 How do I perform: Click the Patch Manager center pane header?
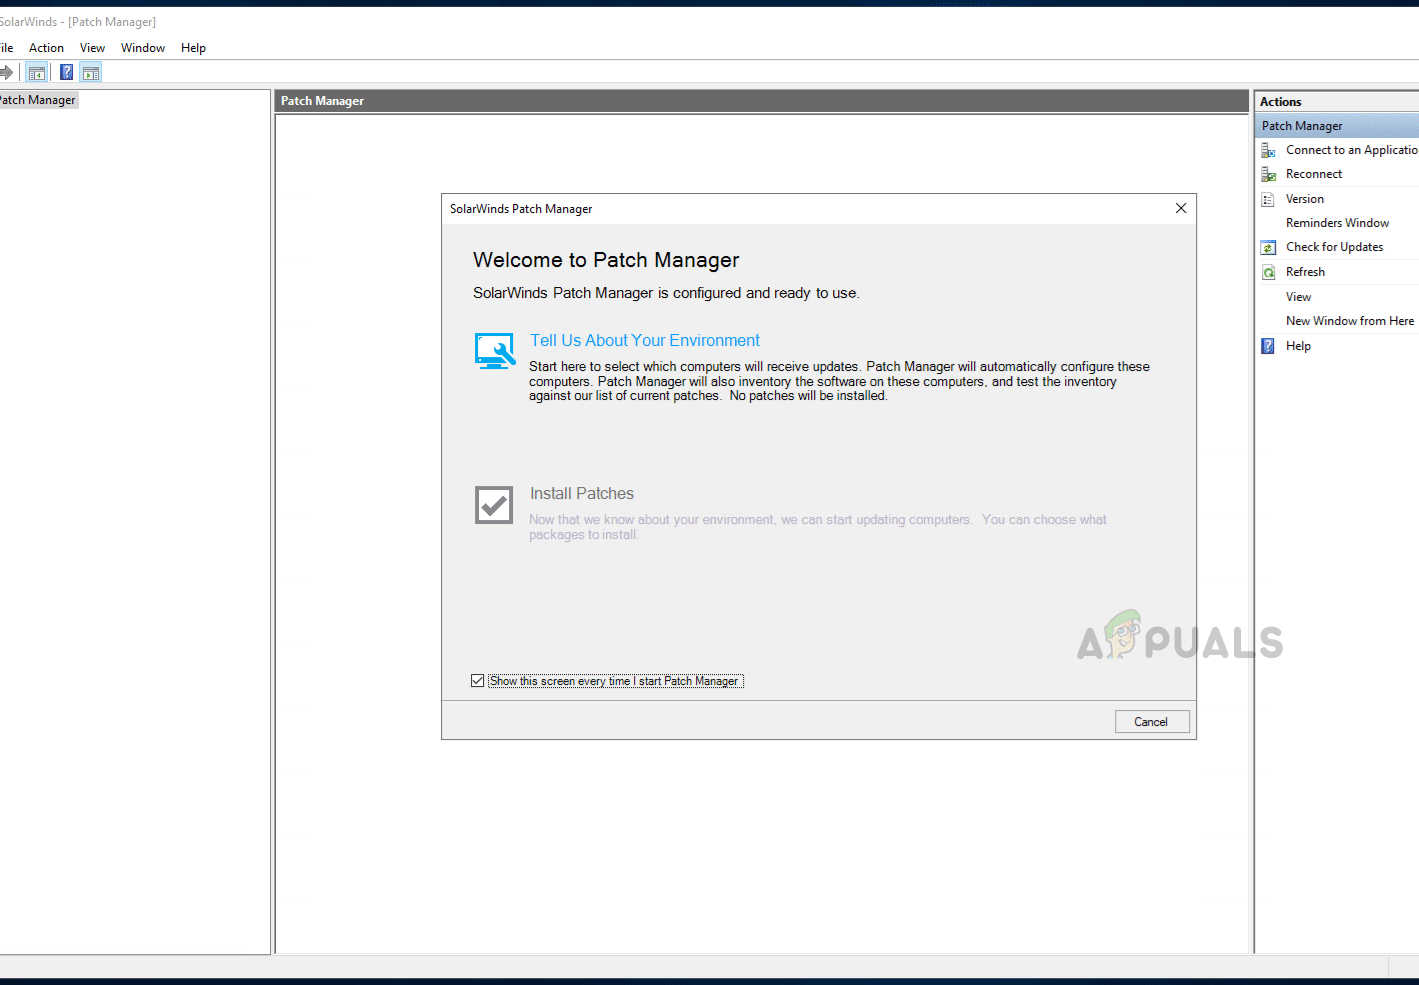point(762,101)
